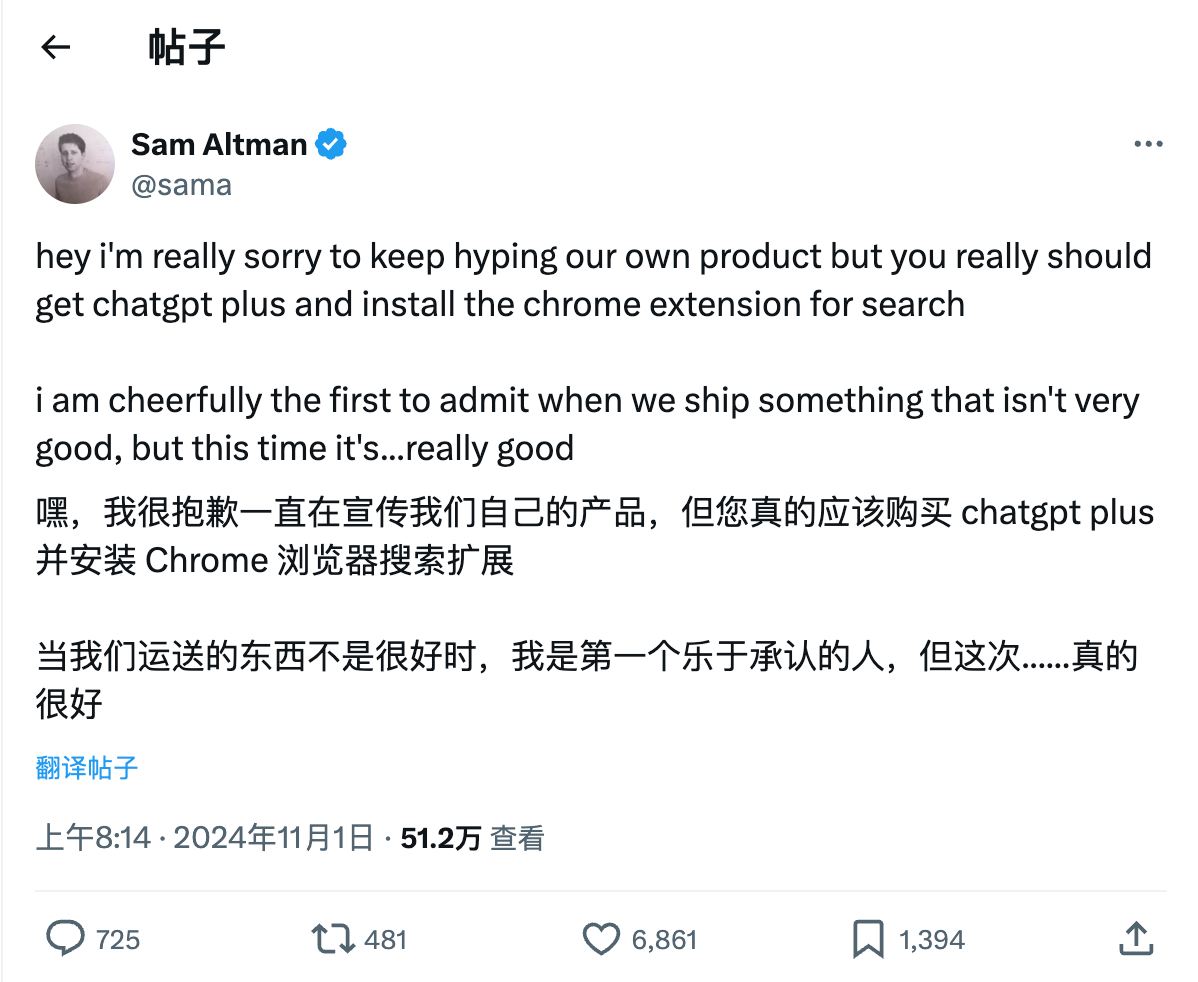This screenshot has width=1198, height=982.
Task: Click the 725 replies count
Action: click(x=118, y=940)
